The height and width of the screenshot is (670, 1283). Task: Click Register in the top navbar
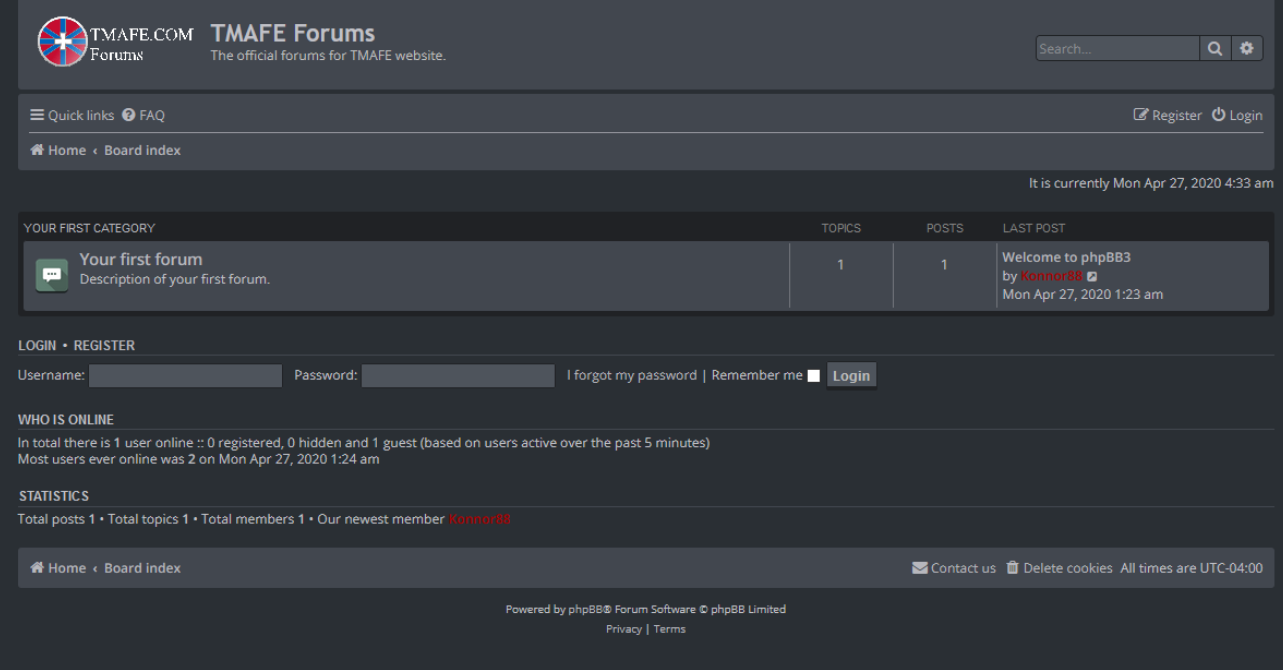pyautogui.click(x=1167, y=115)
